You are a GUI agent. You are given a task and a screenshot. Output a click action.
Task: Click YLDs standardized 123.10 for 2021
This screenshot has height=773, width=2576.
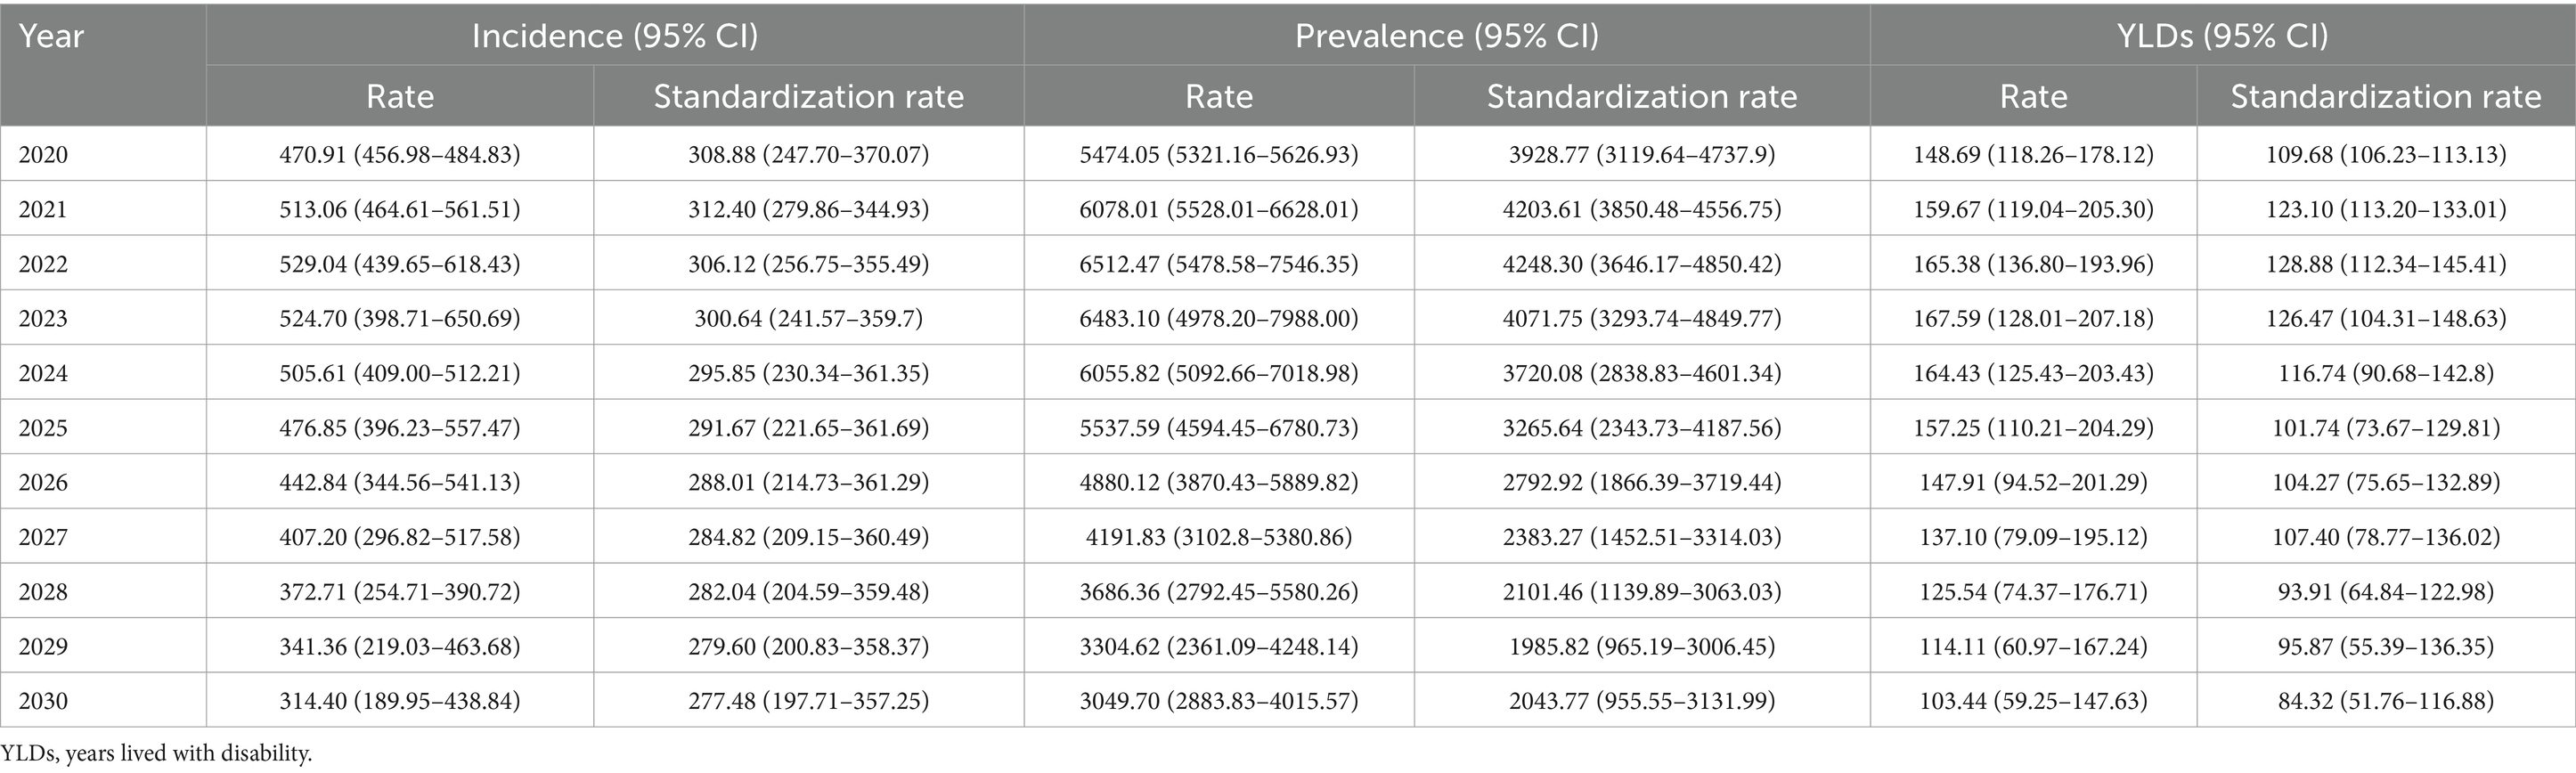[x=2385, y=210]
